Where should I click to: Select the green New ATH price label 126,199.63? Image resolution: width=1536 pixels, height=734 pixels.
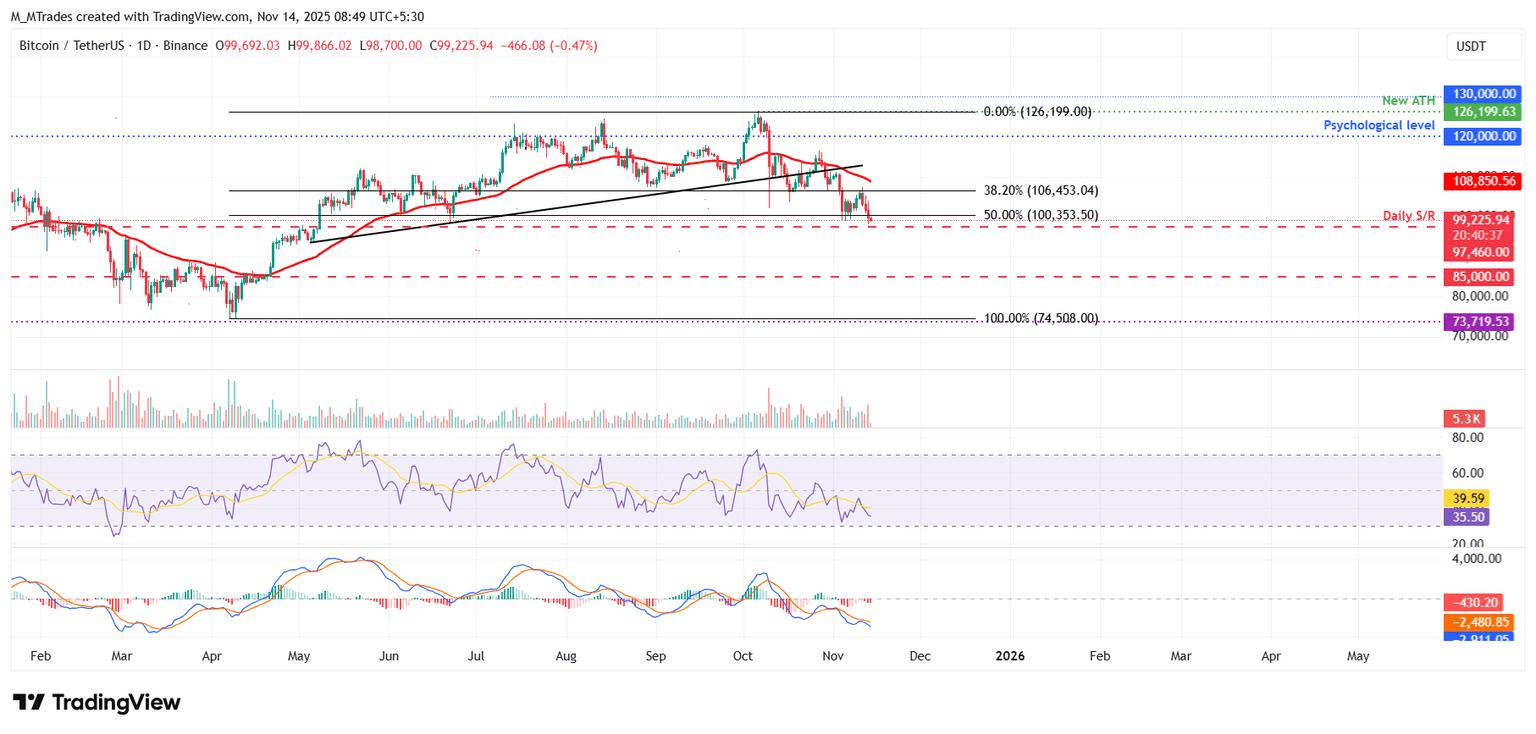1482,112
